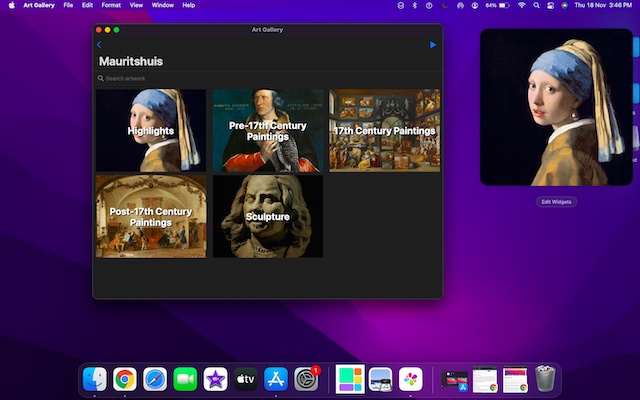Open the Window menu
The height and width of the screenshot is (400, 640).
[162, 5]
